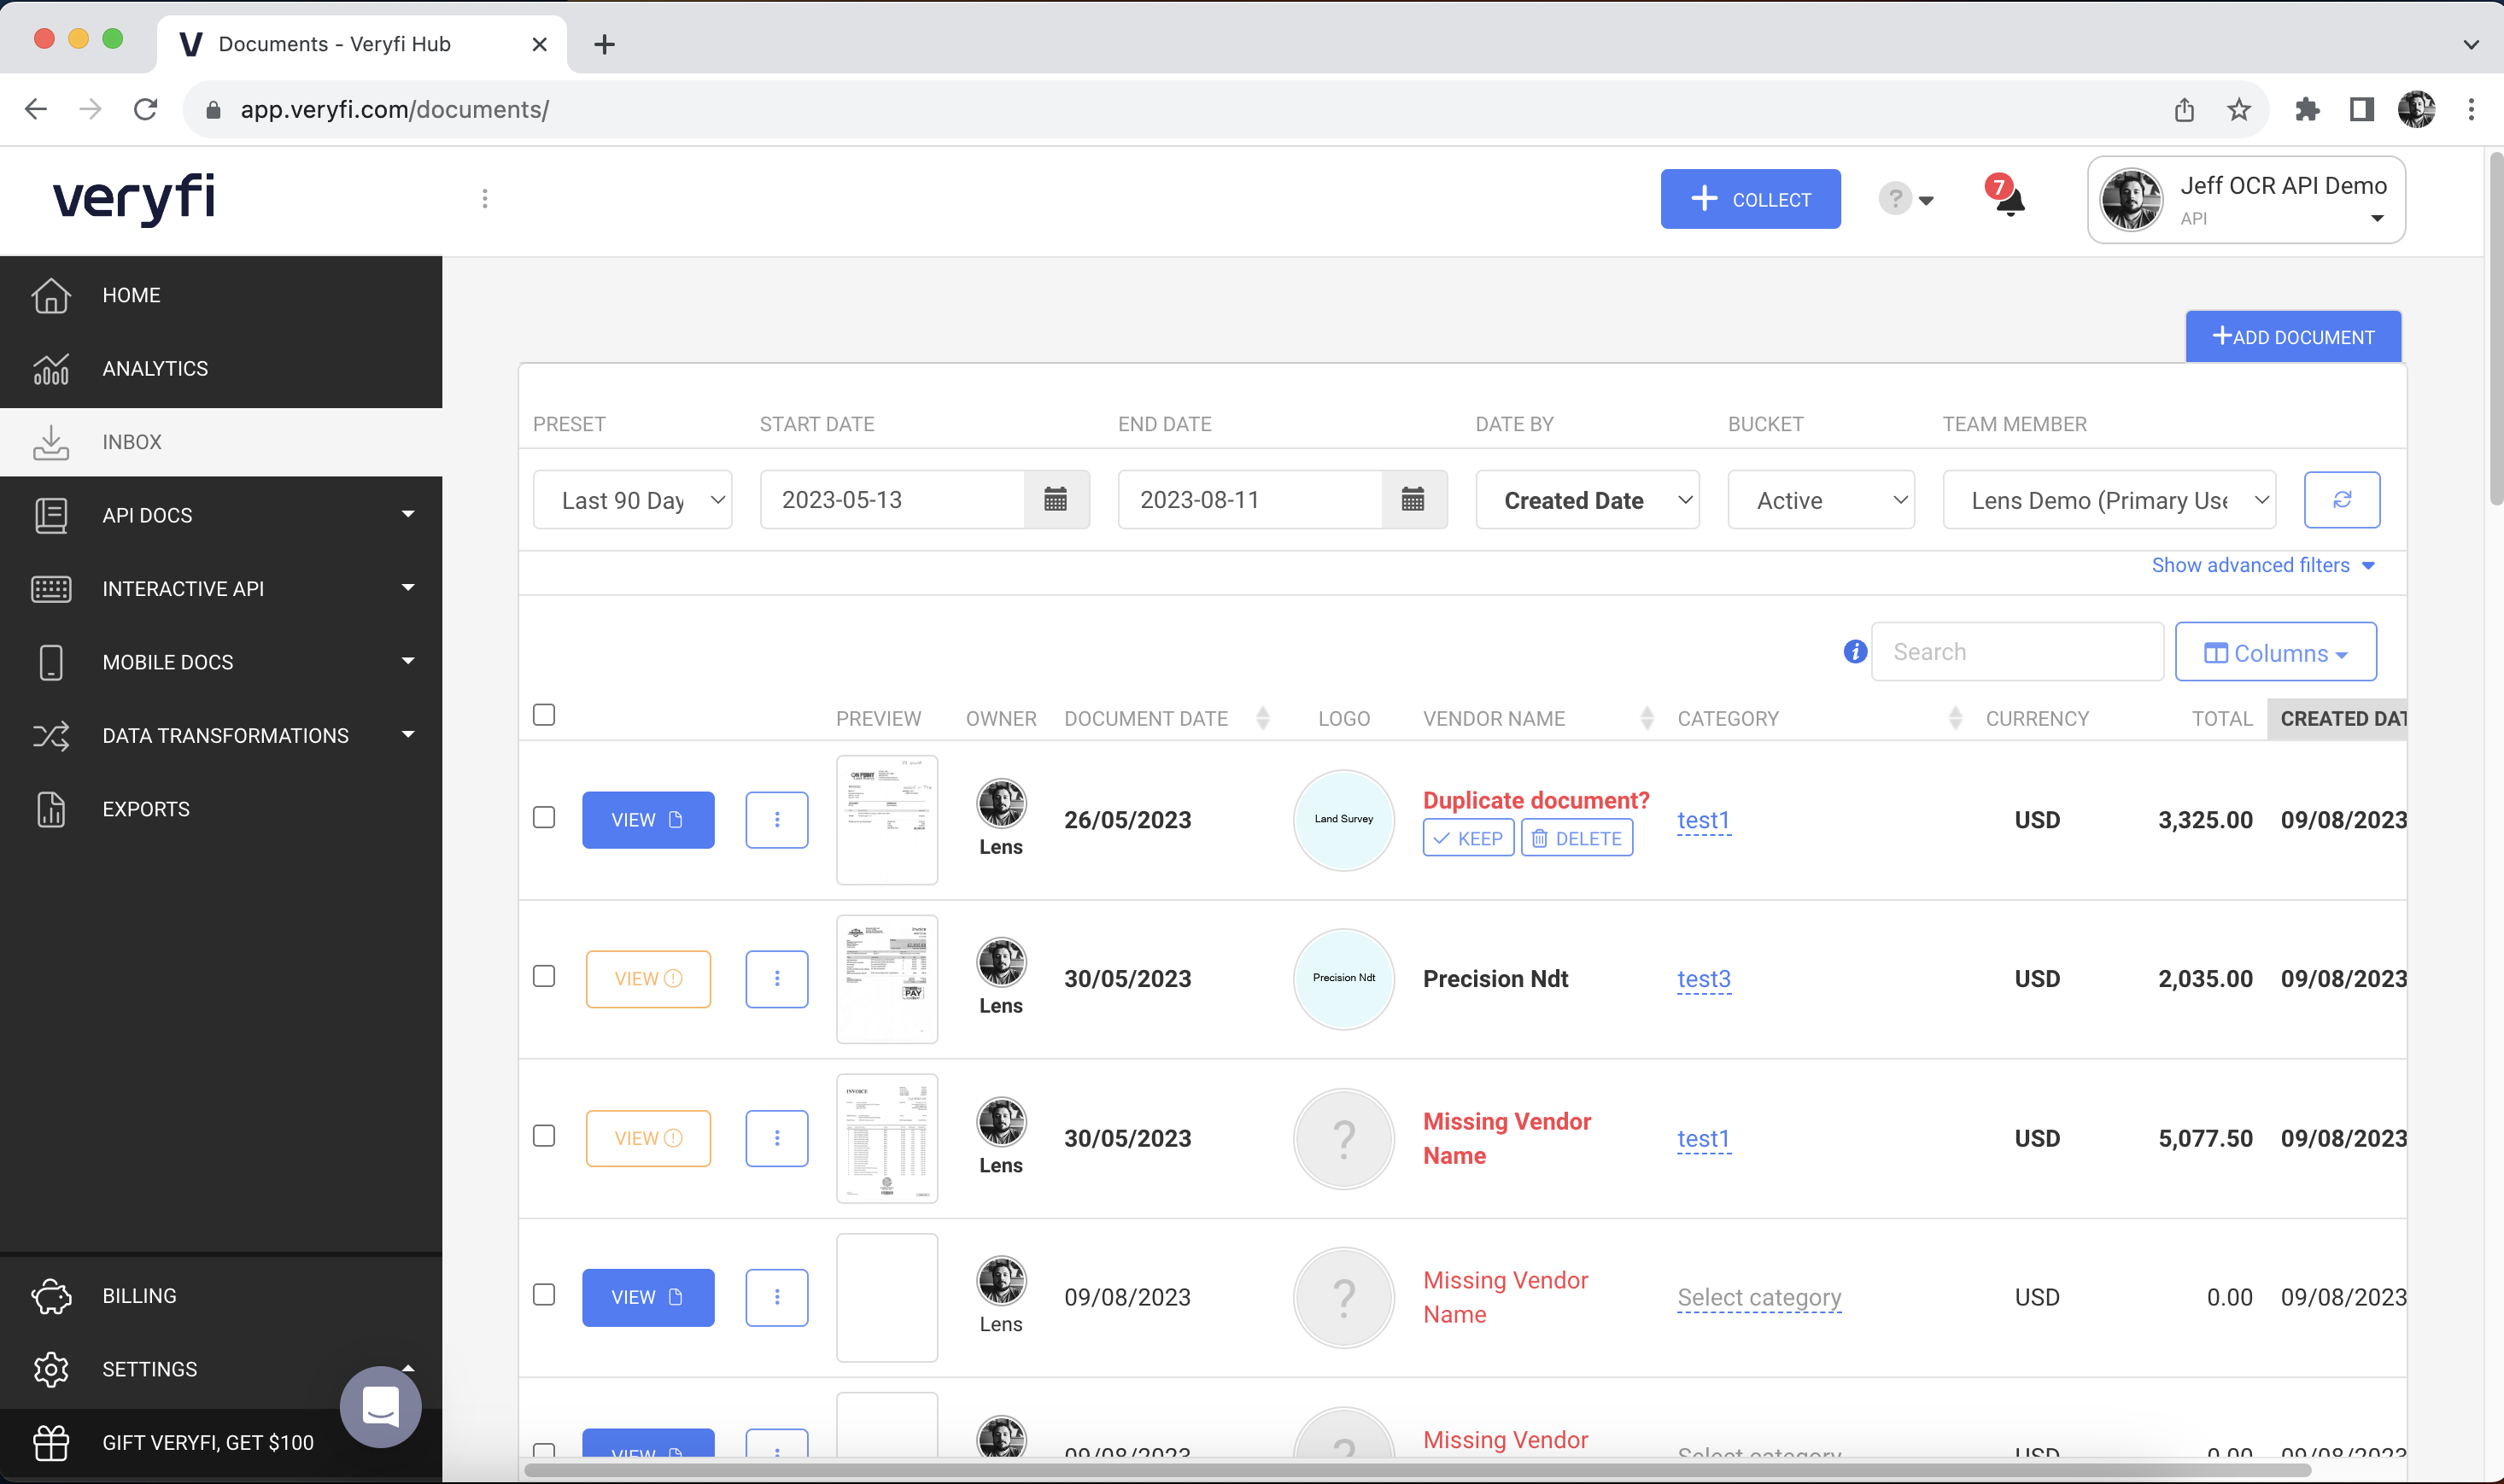The width and height of the screenshot is (2504, 1484).
Task: Open preview thumbnail of Land Survey document
Action: (x=887, y=820)
